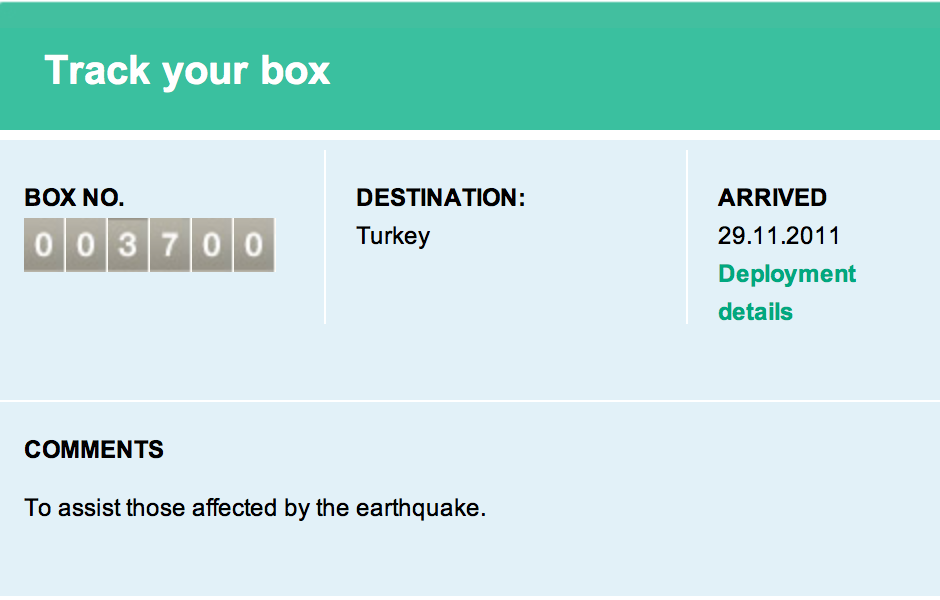Select the second zero tile before the 3
This screenshot has width=940, height=600.
[86, 245]
